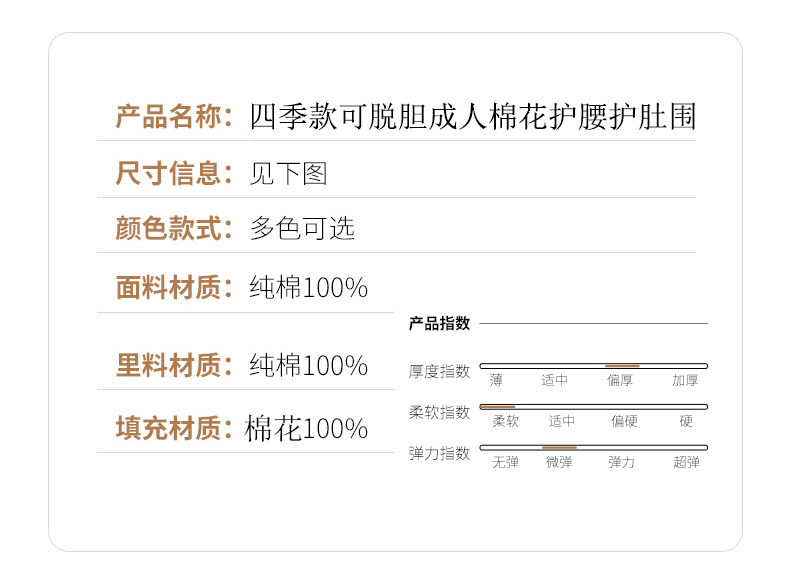Choose the 超弹 elasticity label
This screenshot has height=576, width=790.
click(686, 462)
